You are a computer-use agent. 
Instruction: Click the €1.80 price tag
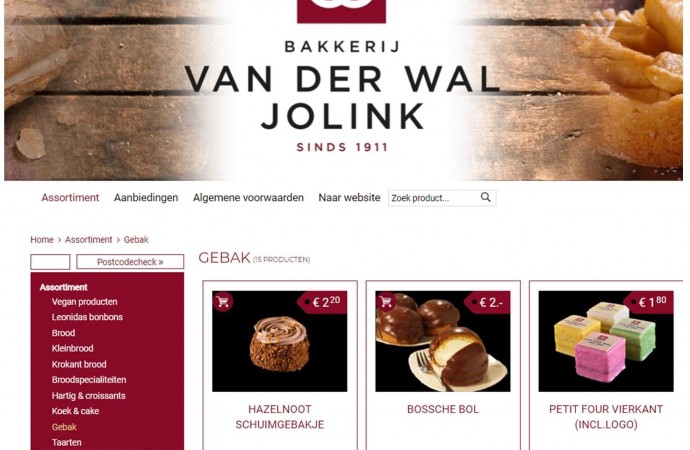point(650,302)
